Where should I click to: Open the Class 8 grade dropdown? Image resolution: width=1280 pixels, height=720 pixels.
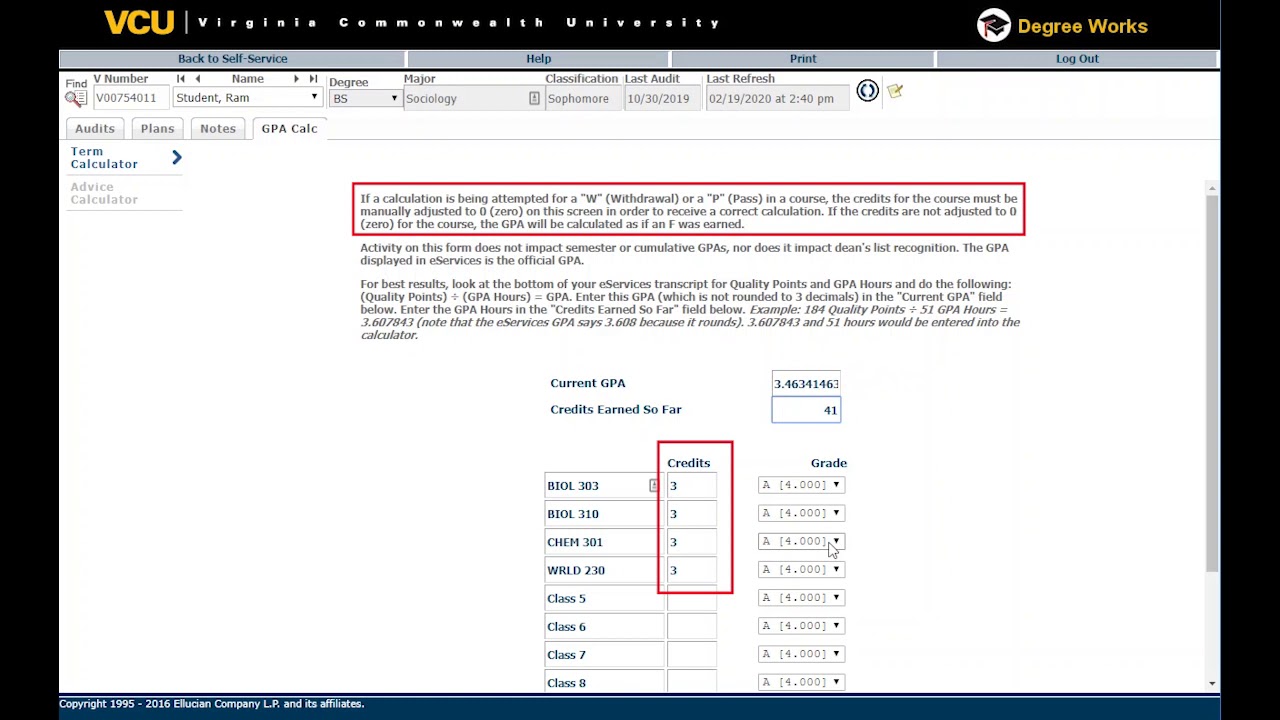tap(801, 681)
